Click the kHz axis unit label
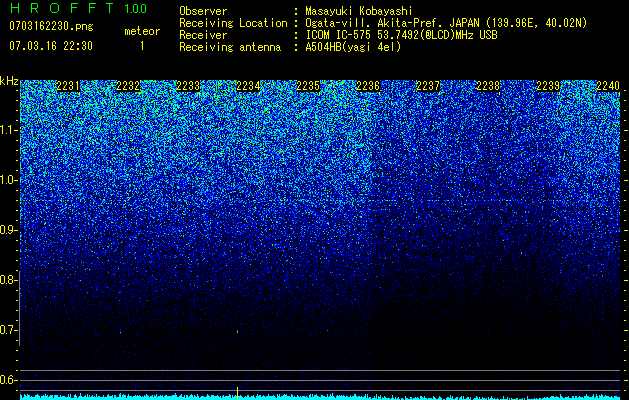The width and height of the screenshot is (629, 400). 9,81
